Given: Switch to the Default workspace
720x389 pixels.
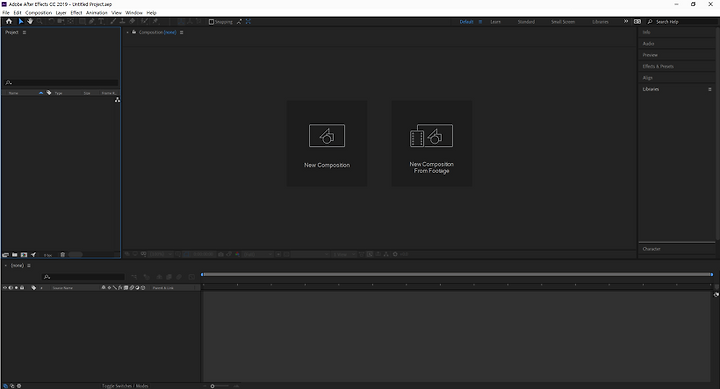Looking at the screenshot, I should click(466, 22).
